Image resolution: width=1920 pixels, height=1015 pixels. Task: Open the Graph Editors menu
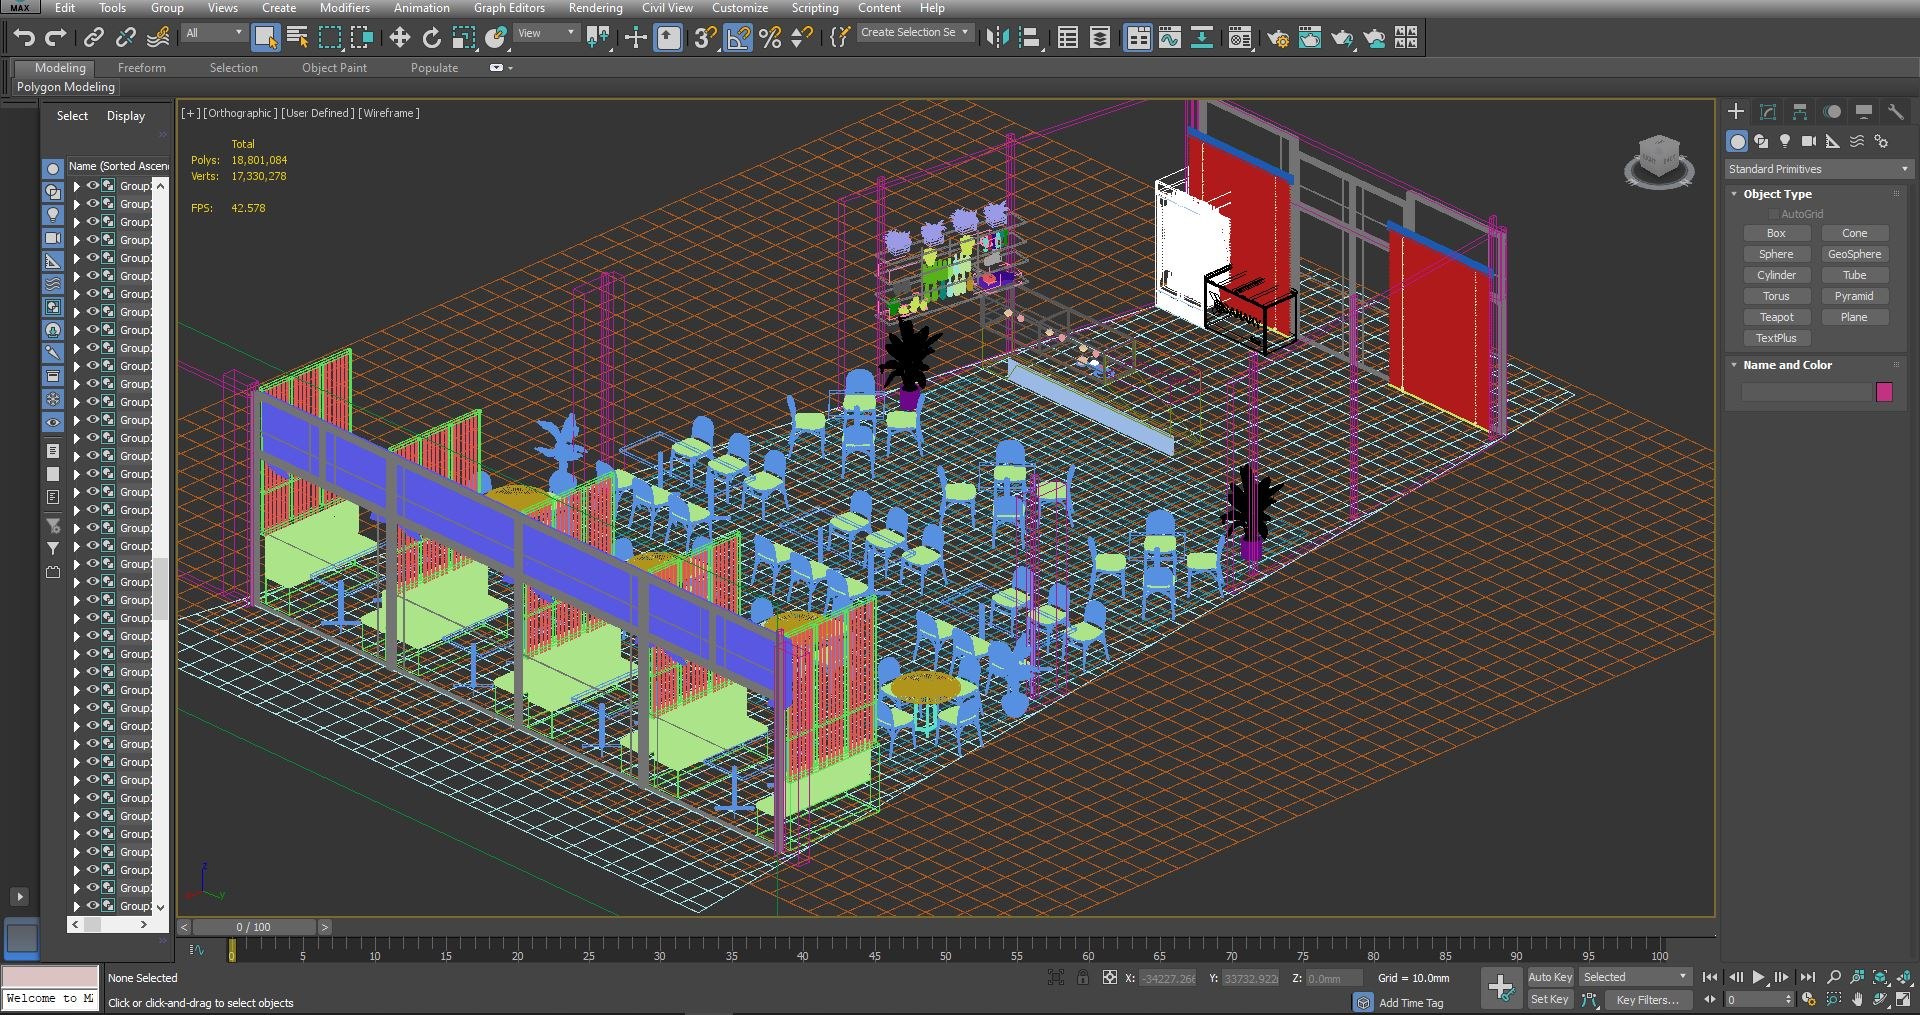[509, 8]
